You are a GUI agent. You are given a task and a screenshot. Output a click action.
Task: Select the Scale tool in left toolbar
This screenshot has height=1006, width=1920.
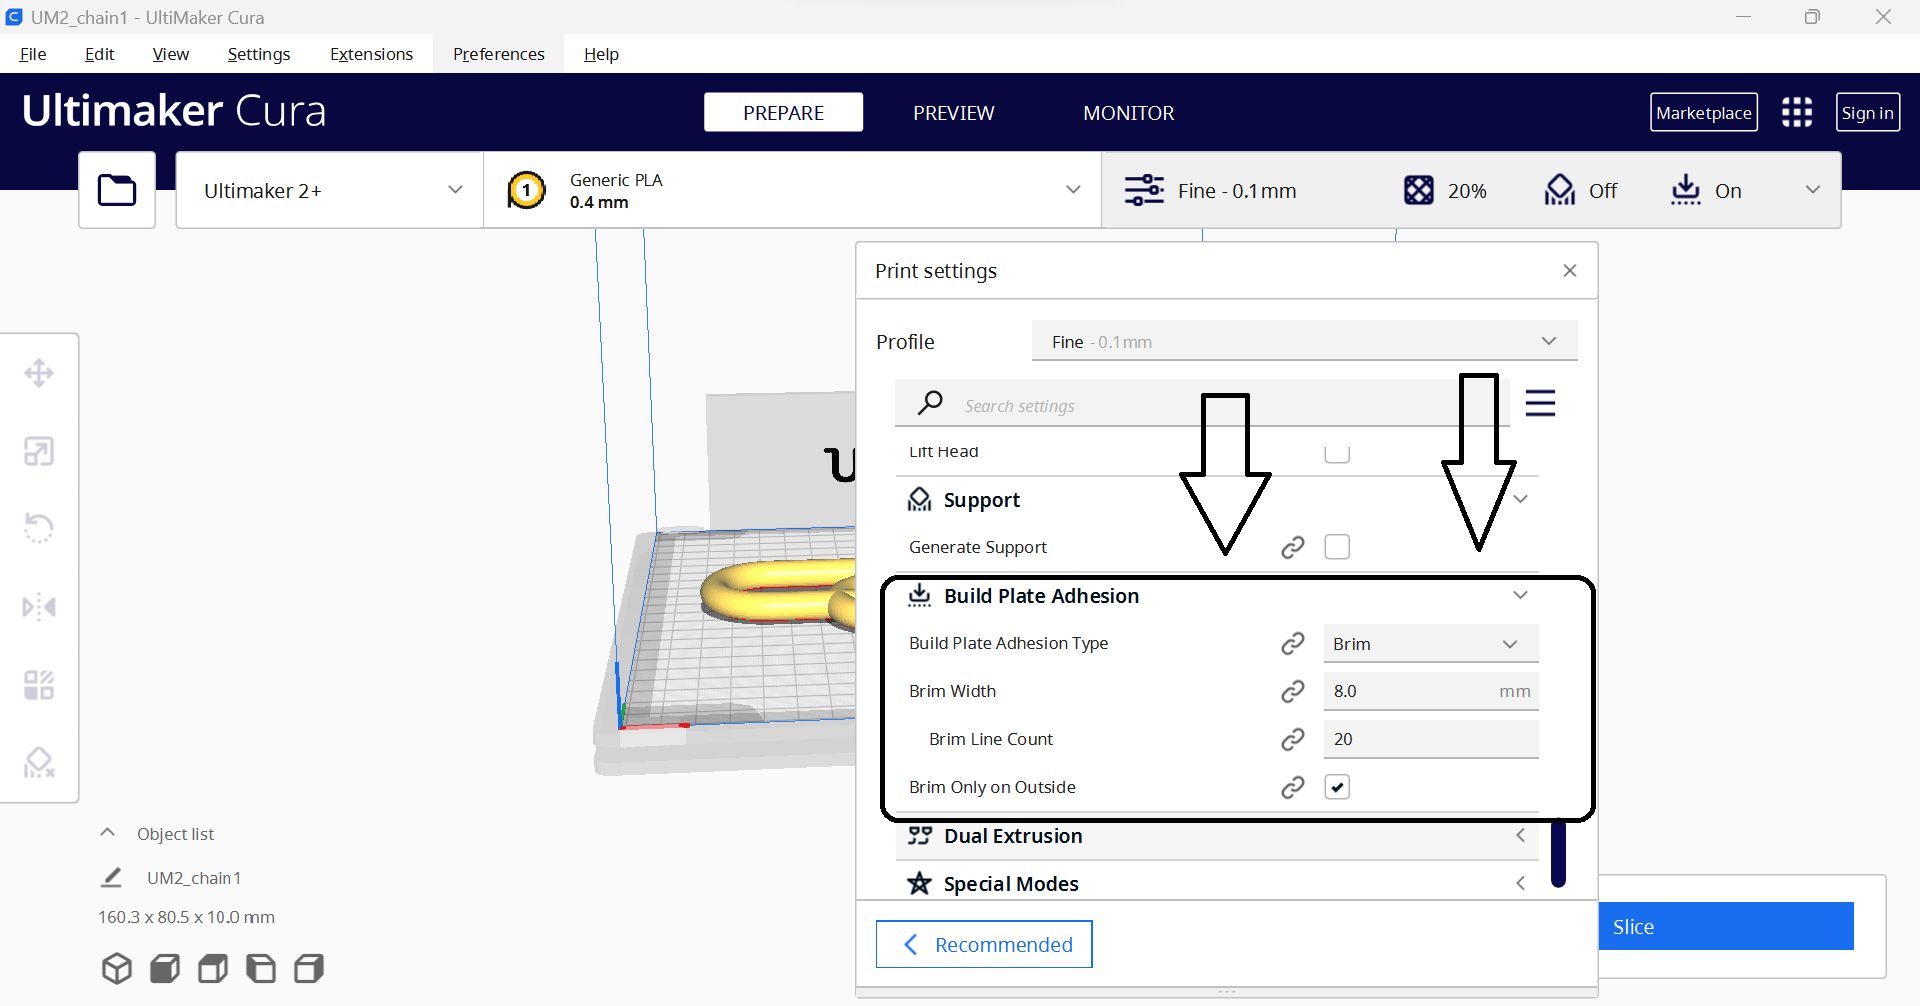39,451
